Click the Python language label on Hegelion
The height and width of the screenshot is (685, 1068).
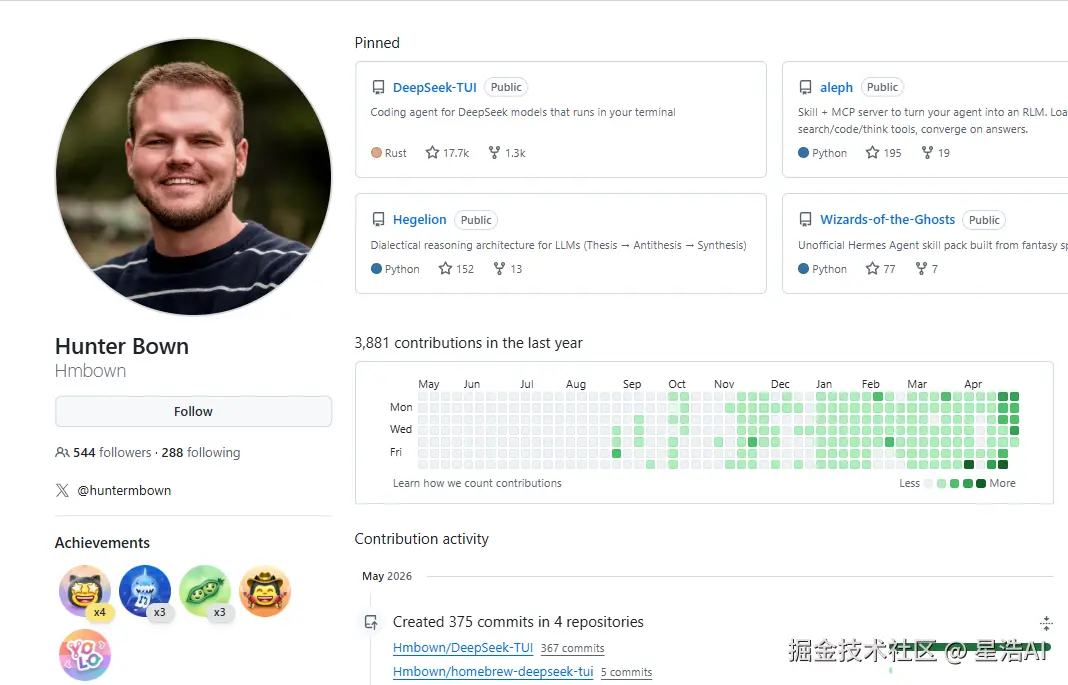pyautogui.click(x=395, y=269)
